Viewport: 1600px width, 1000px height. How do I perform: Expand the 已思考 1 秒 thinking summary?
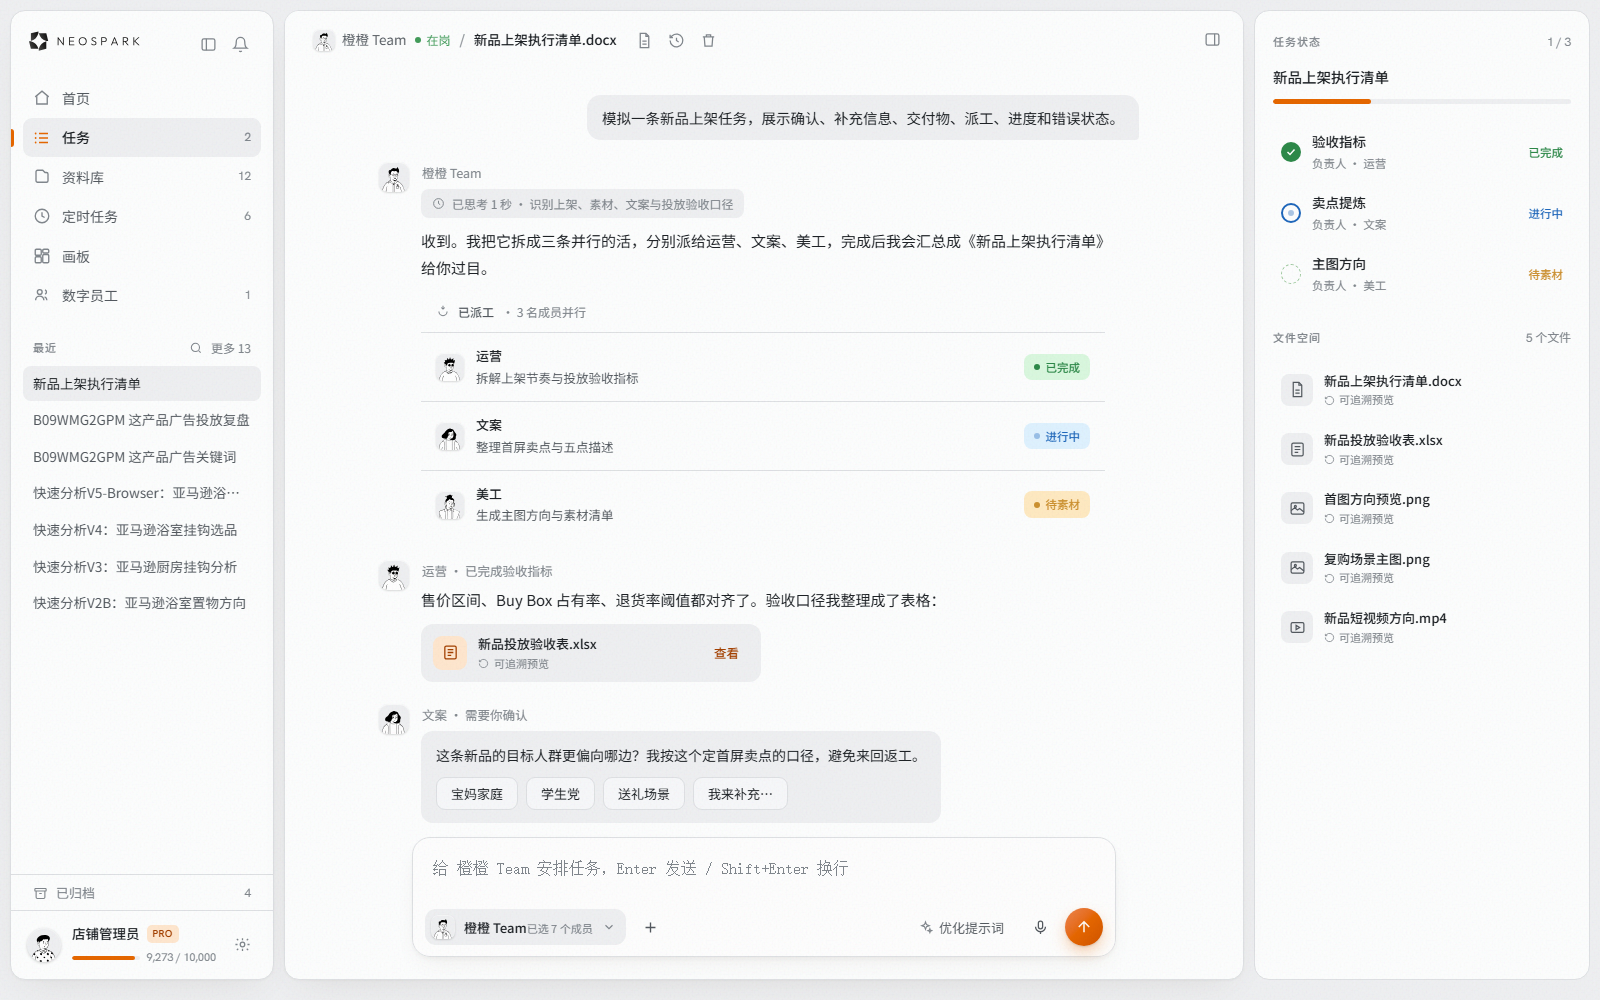[x=582, y=204]
